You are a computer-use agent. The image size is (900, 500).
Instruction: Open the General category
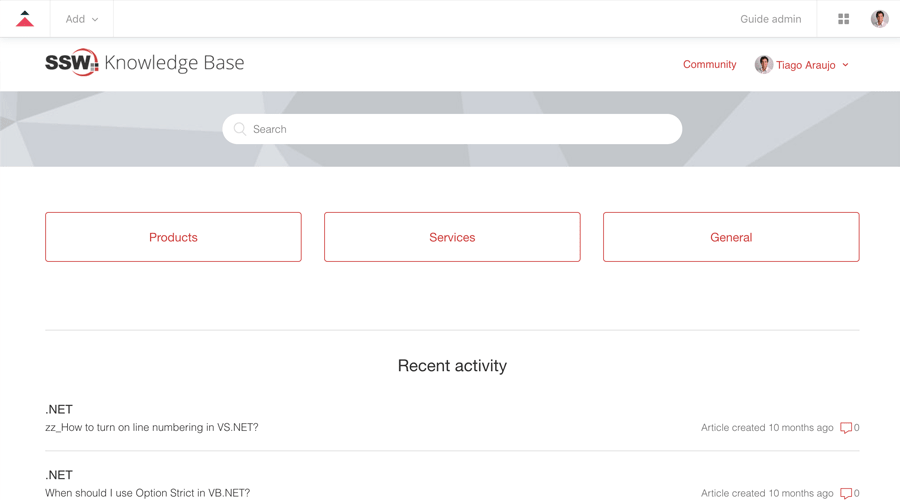click(x=731, y=237)
